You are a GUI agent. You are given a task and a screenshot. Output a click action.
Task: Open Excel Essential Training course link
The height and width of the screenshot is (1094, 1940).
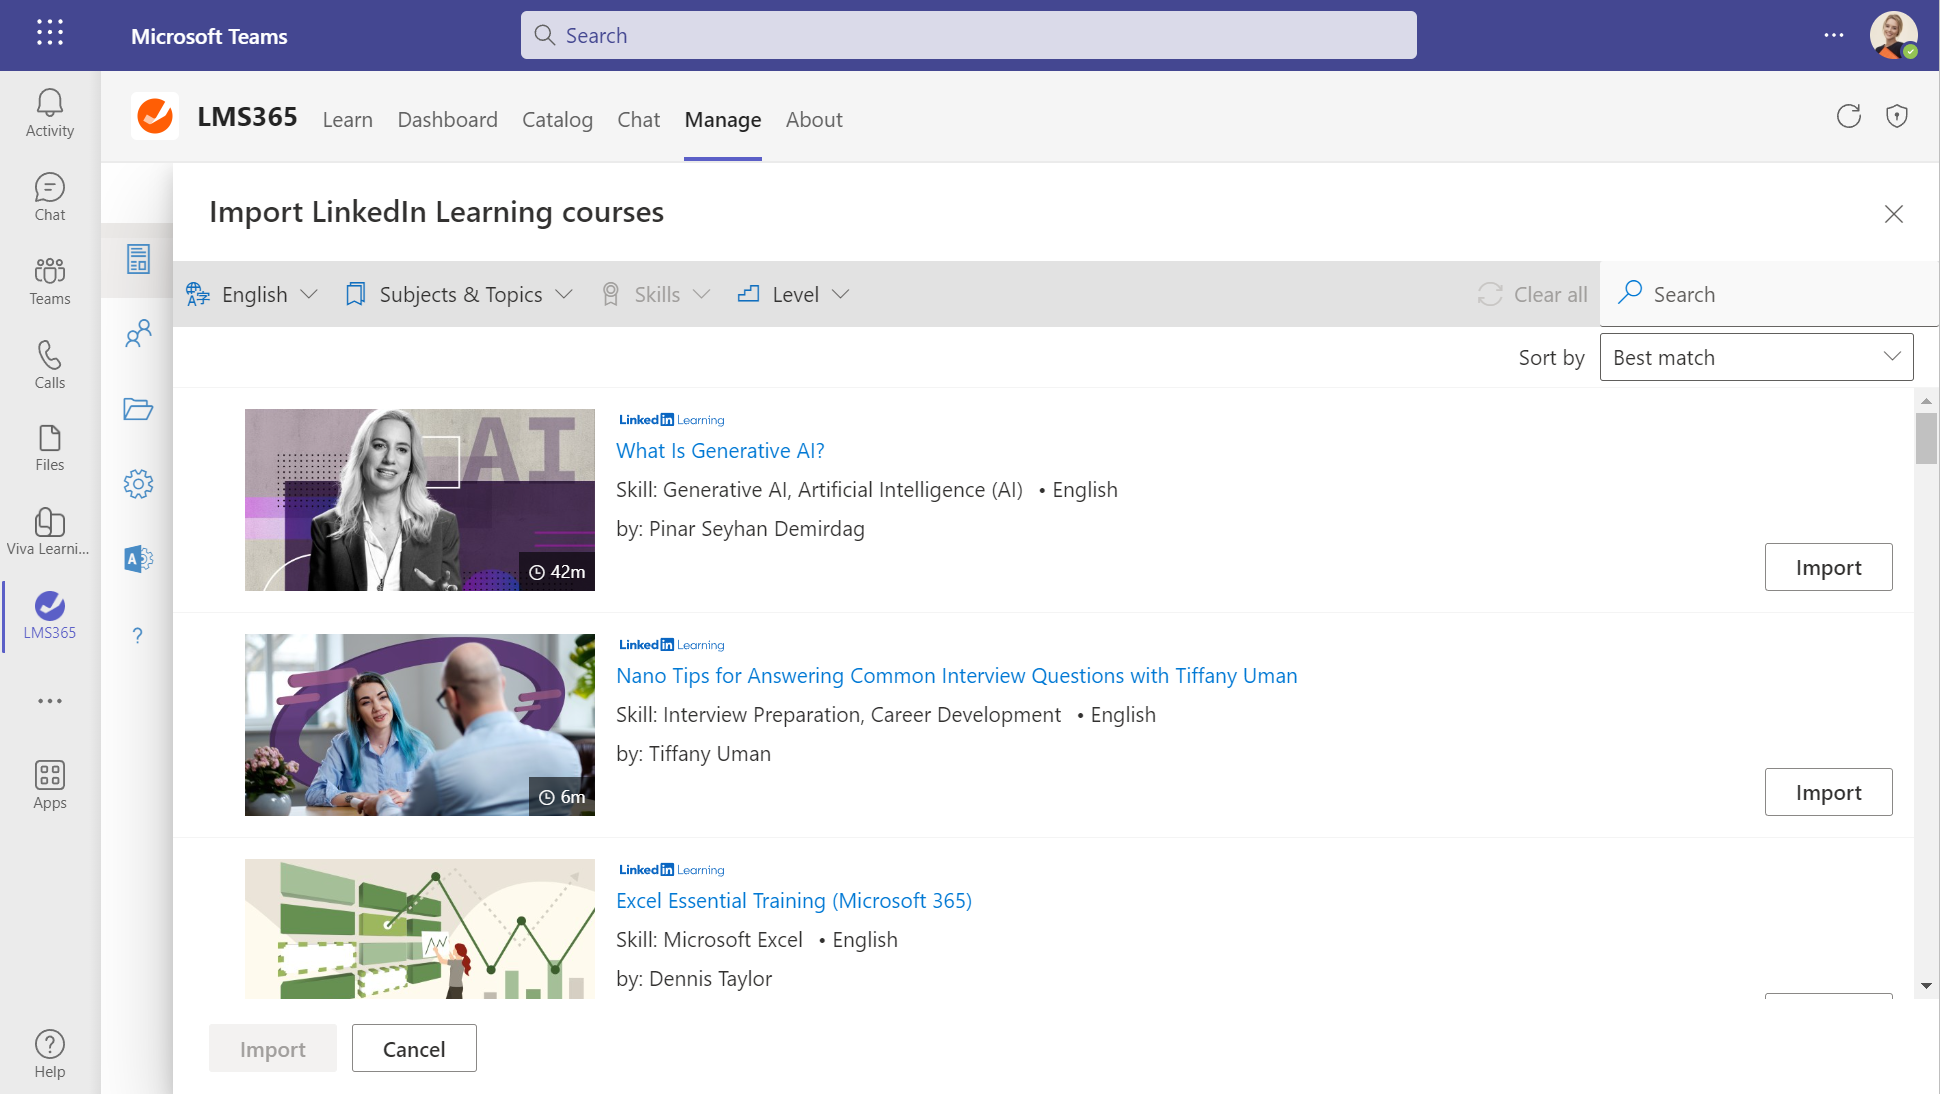[793, 900]
